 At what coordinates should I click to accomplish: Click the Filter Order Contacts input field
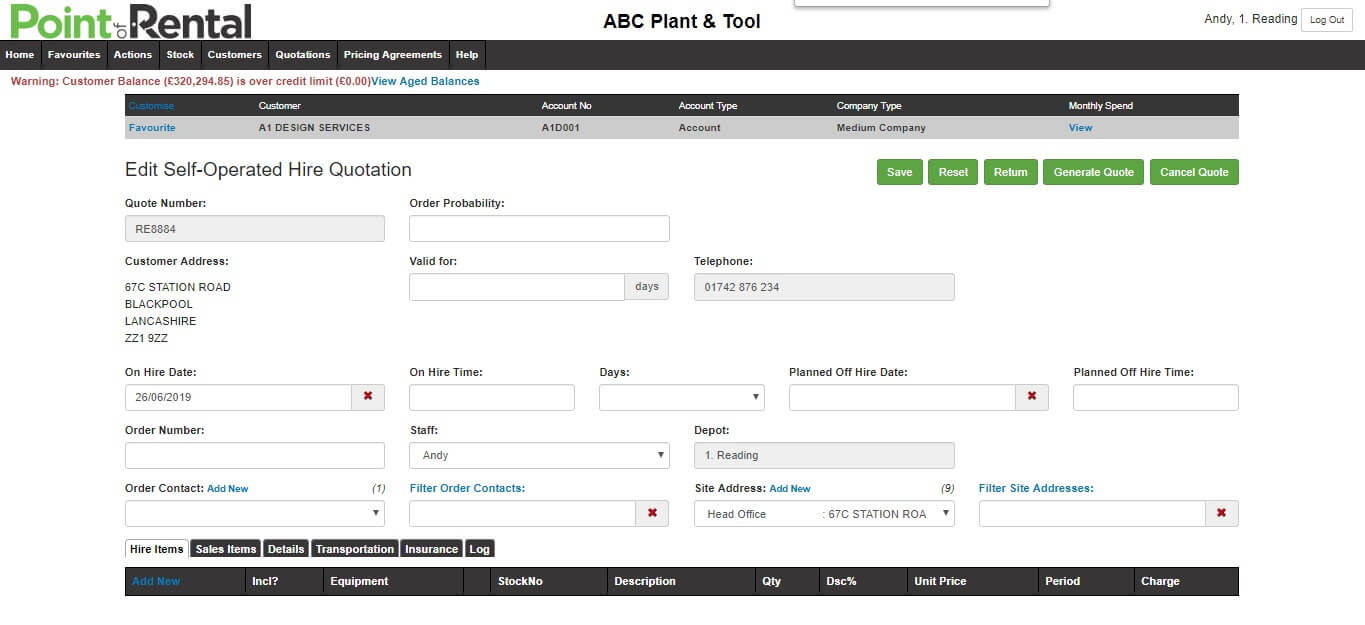(x=522, y=513)
